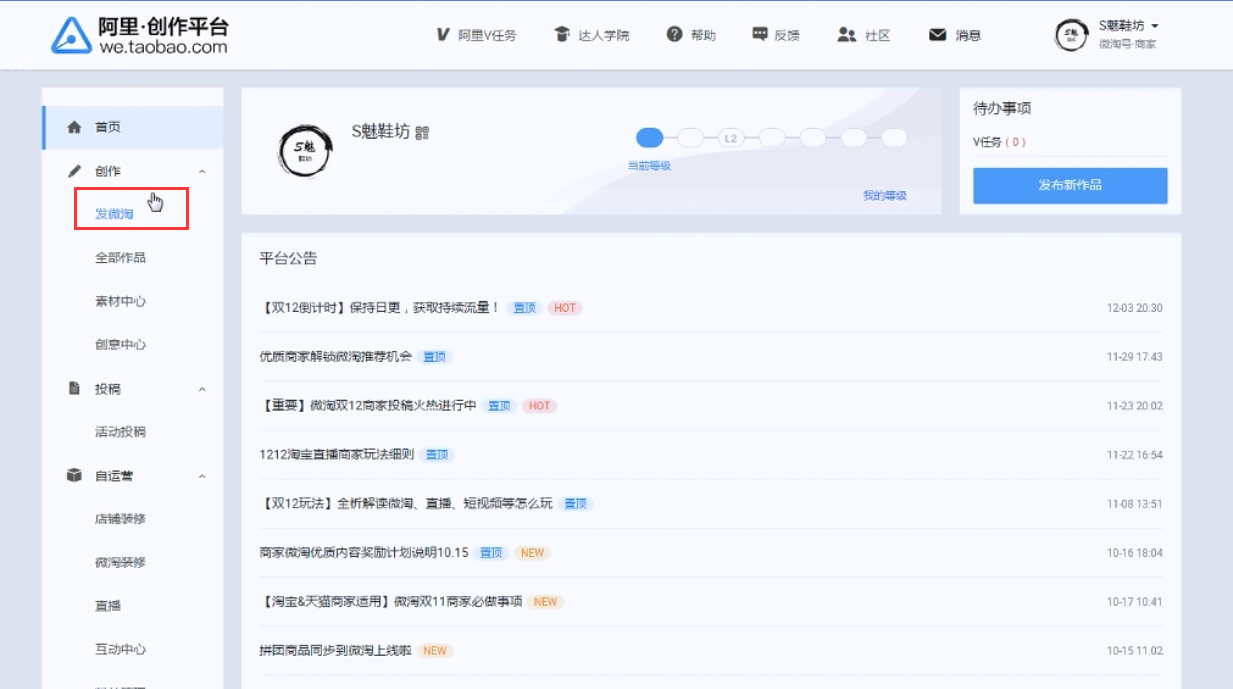Click the date 10-17 10:41
Image resolution: width=1233 pixels, height=689 pixels.
coord(1135,602)
